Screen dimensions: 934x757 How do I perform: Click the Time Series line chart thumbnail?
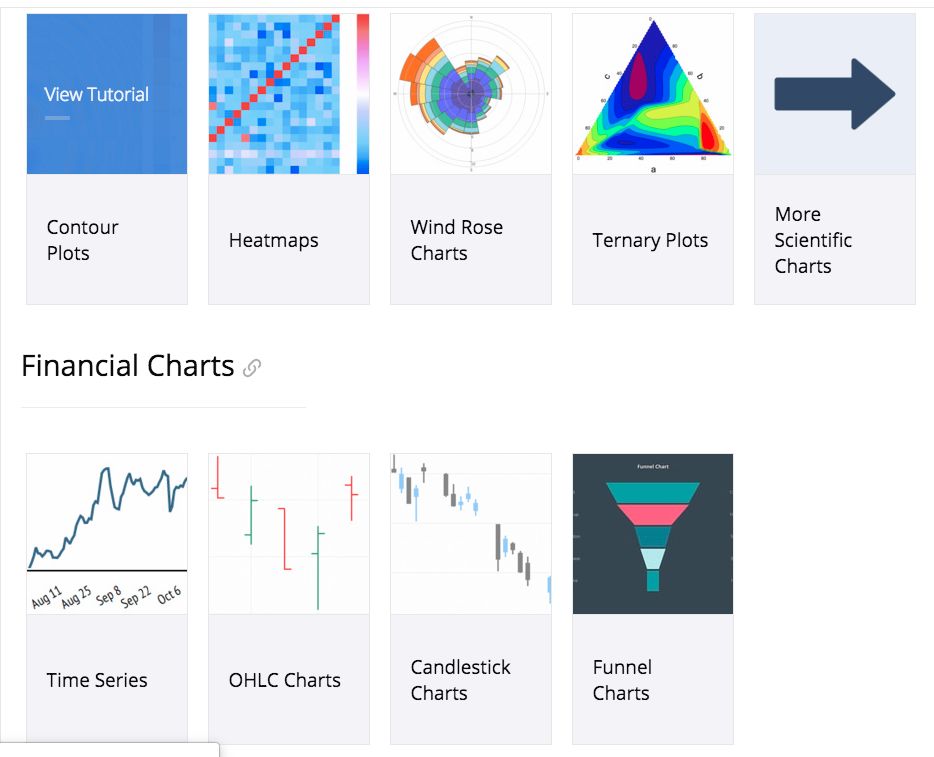(x=107, y=534)
